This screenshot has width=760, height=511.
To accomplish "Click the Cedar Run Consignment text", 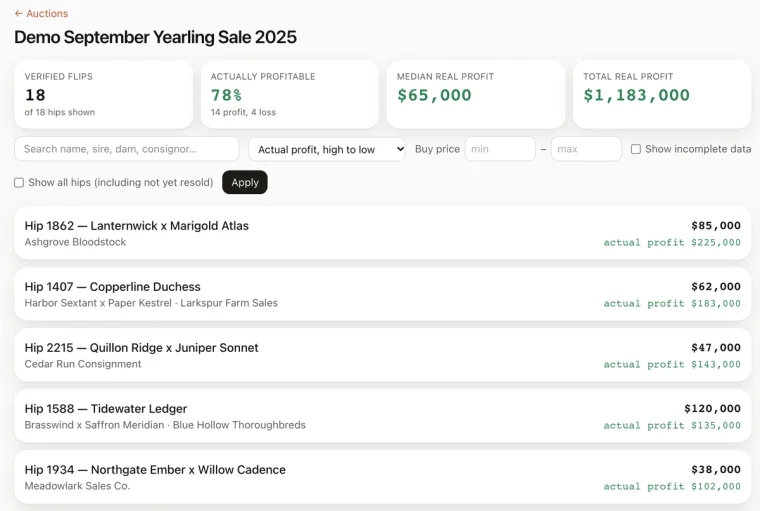I will (83, 364).
